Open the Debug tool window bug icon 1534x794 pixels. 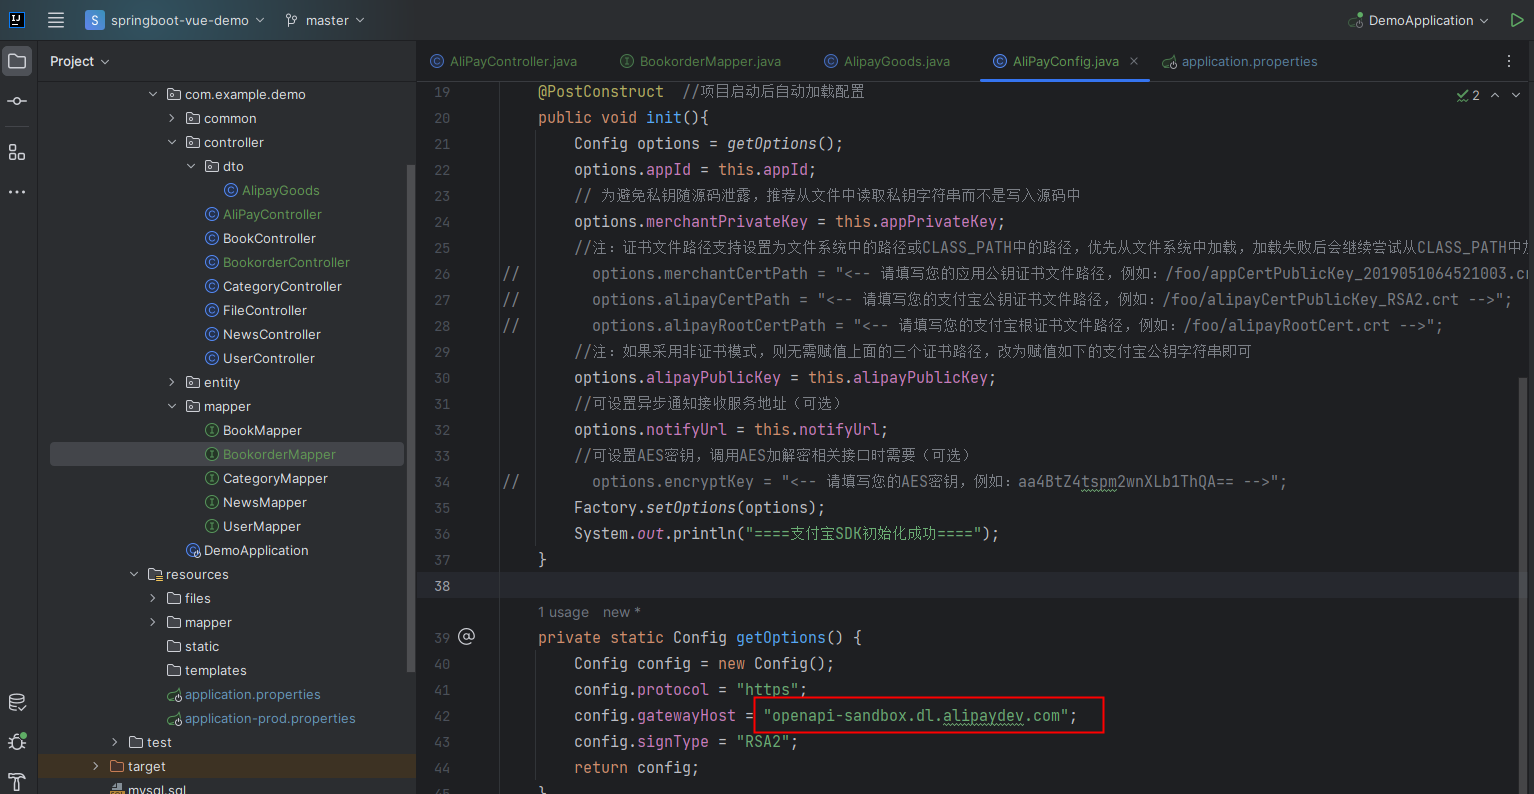click(x=17, y=742)
